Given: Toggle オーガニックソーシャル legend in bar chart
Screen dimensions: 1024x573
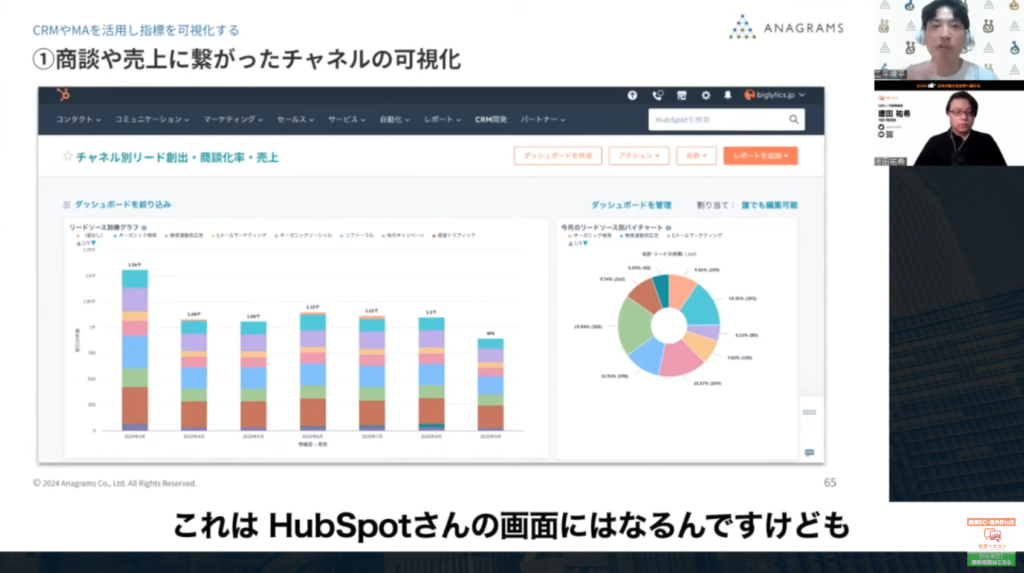Looking at the screenshot, I should (304, 235).
